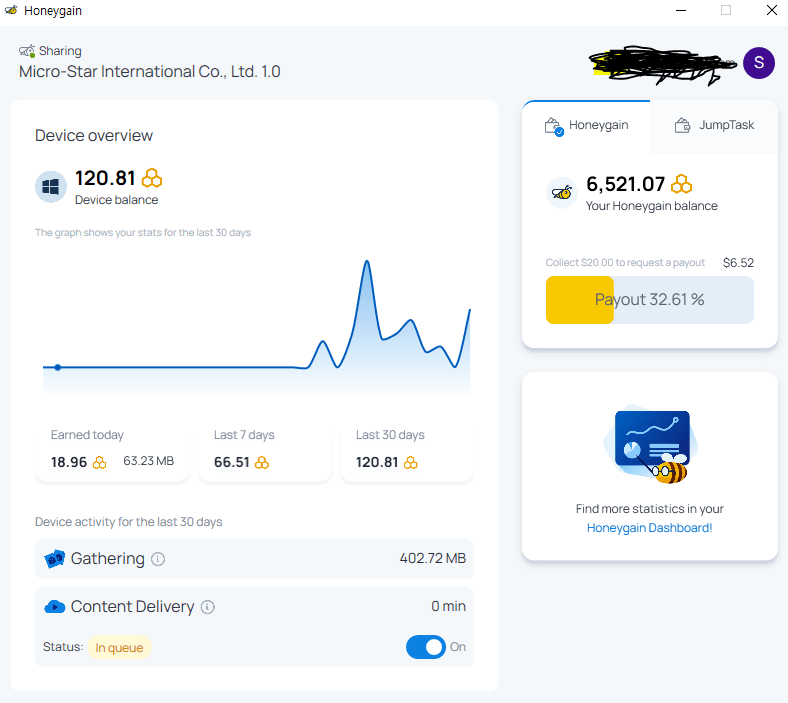The image size is (788, 703).
Task: Close the Honeygain window
Action: tap(772, 10)
